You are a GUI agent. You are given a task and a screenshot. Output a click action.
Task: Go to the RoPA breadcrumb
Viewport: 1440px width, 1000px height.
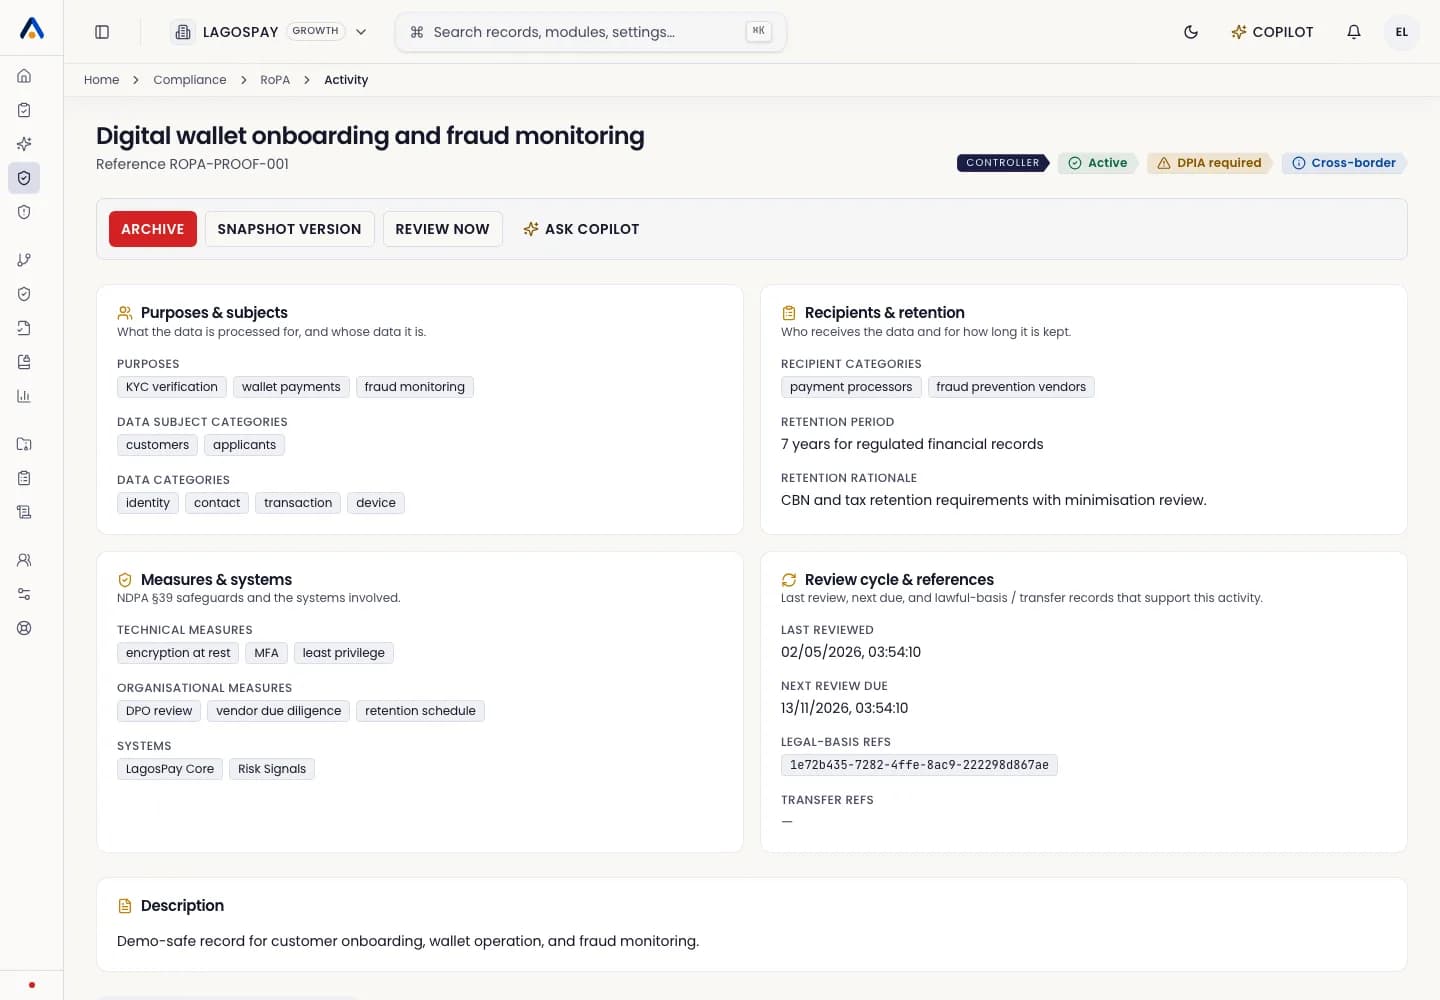tap(275, 80)
